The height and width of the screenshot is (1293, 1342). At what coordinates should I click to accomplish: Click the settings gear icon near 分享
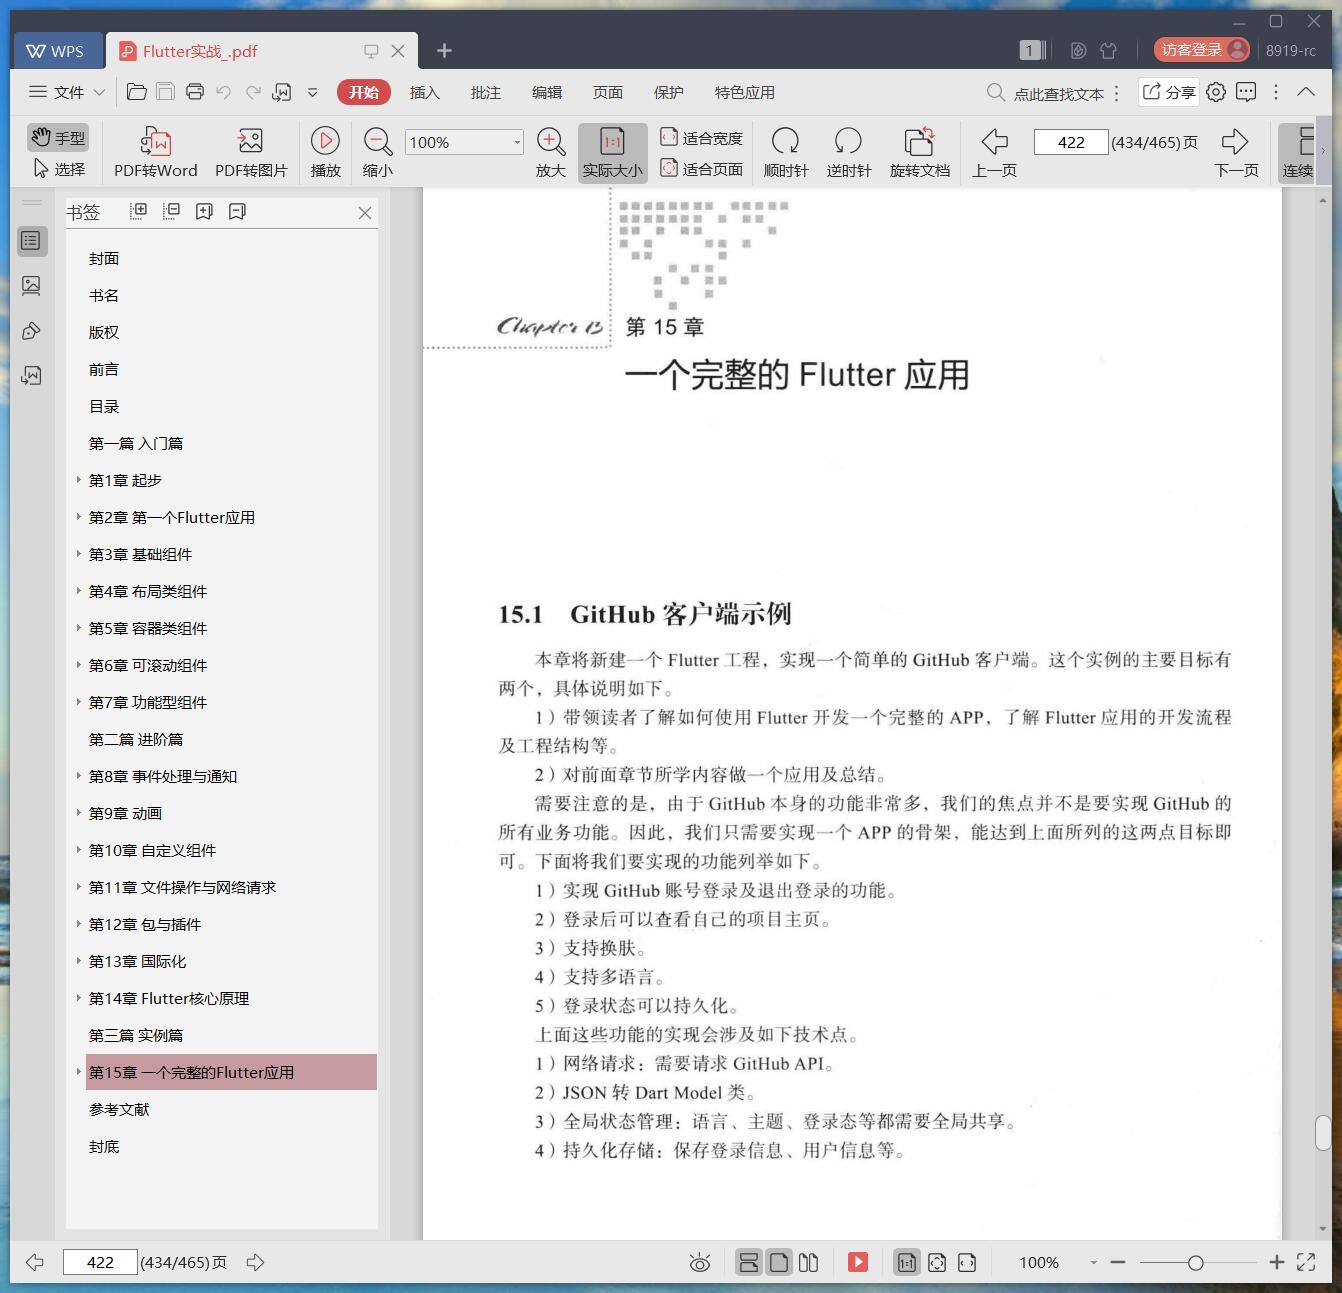[x=1216, y=92]
